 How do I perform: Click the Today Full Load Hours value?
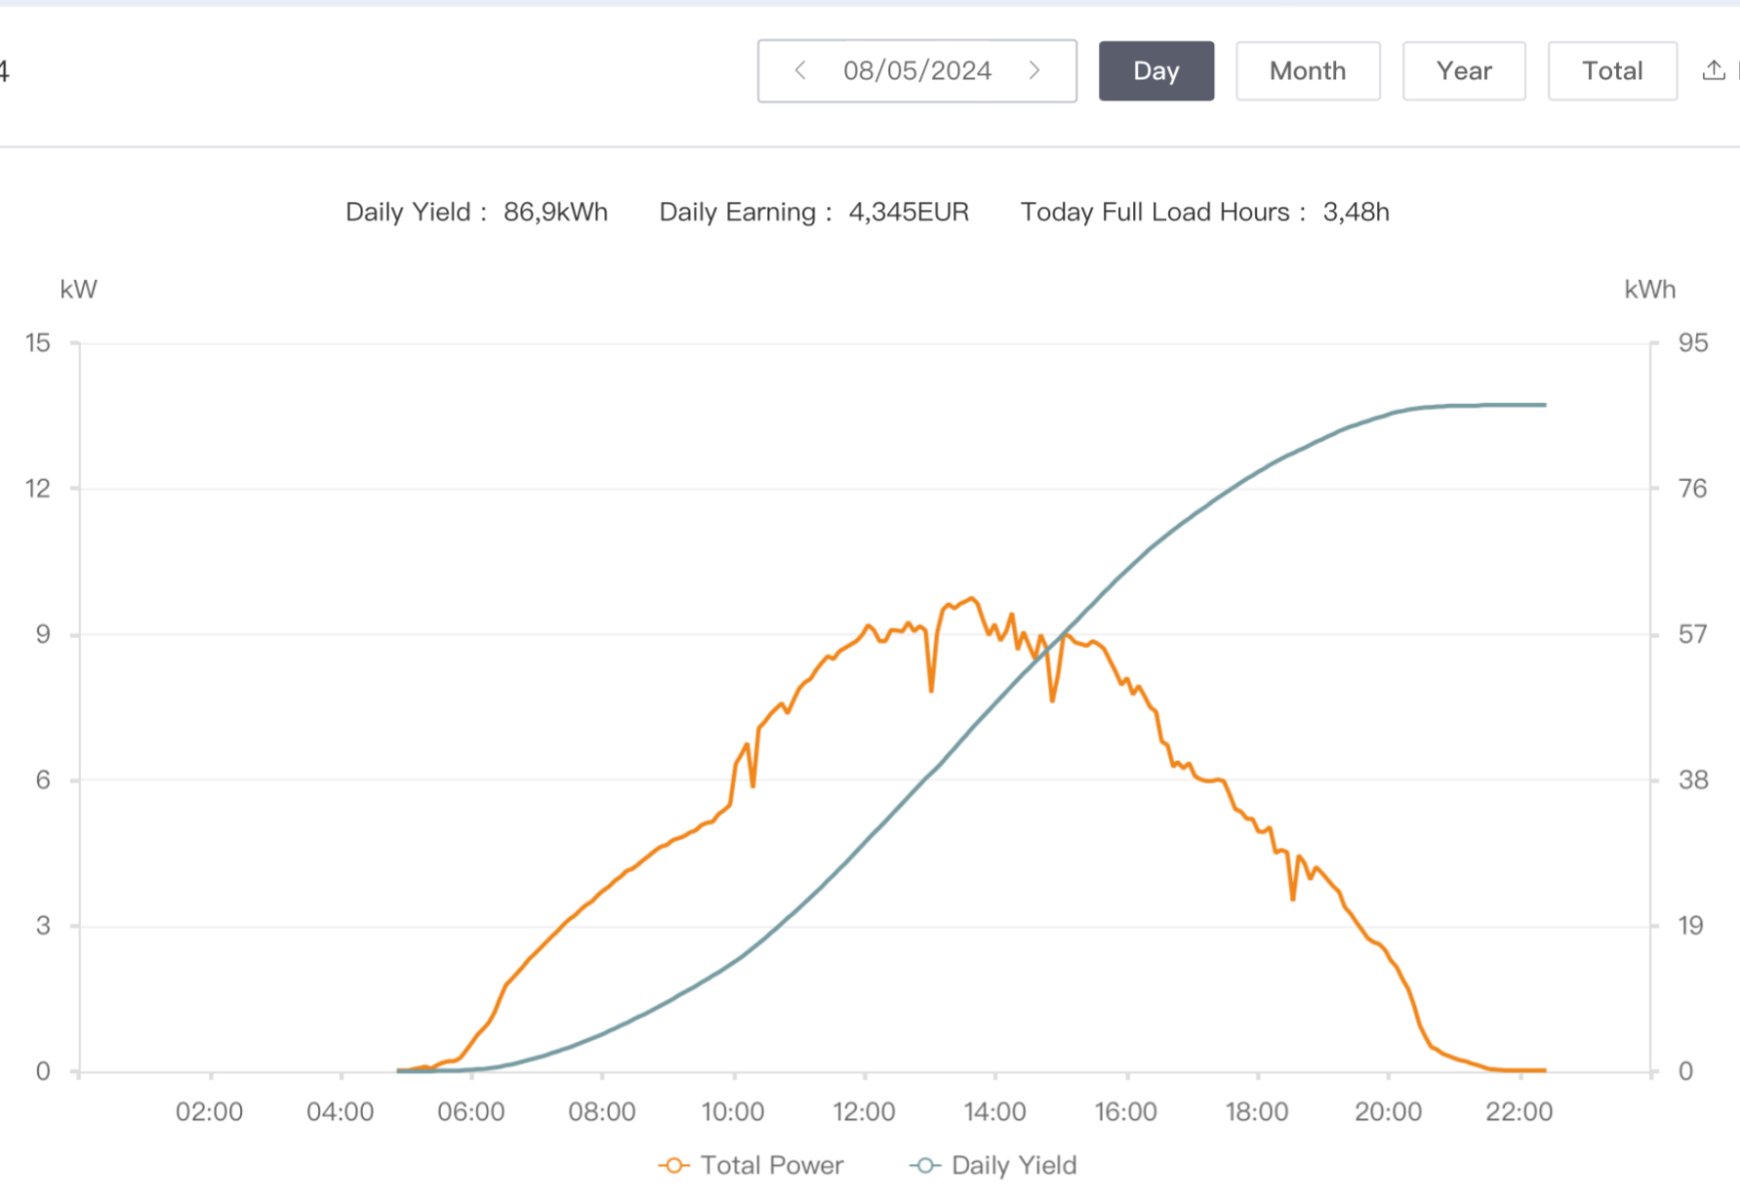(x=1355, y=212)
